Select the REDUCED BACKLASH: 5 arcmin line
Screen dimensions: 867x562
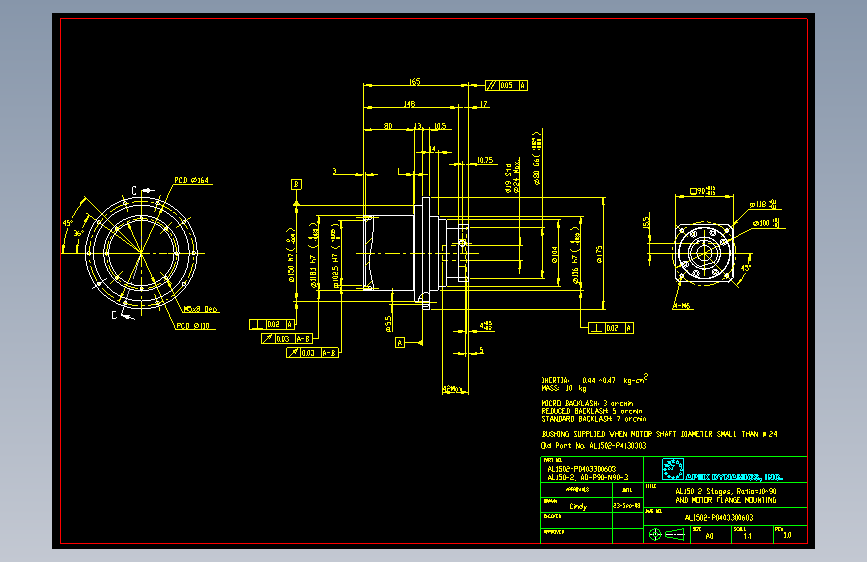592,411
